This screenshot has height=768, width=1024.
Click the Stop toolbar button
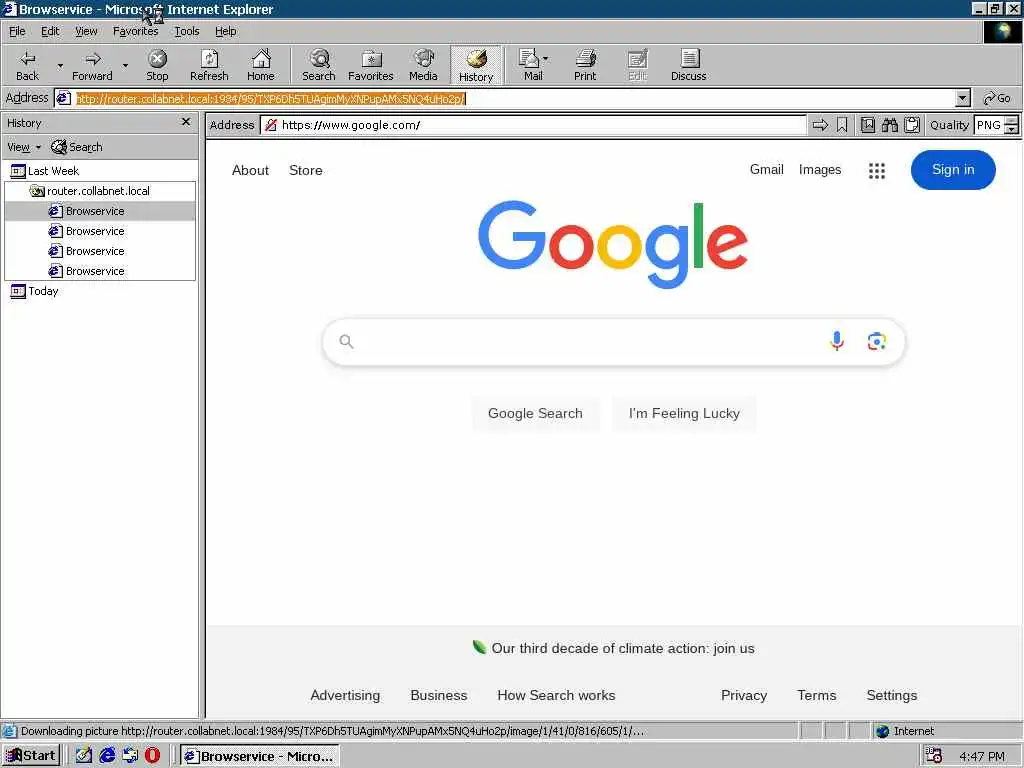pyautogui.click(x=157, y=65)
